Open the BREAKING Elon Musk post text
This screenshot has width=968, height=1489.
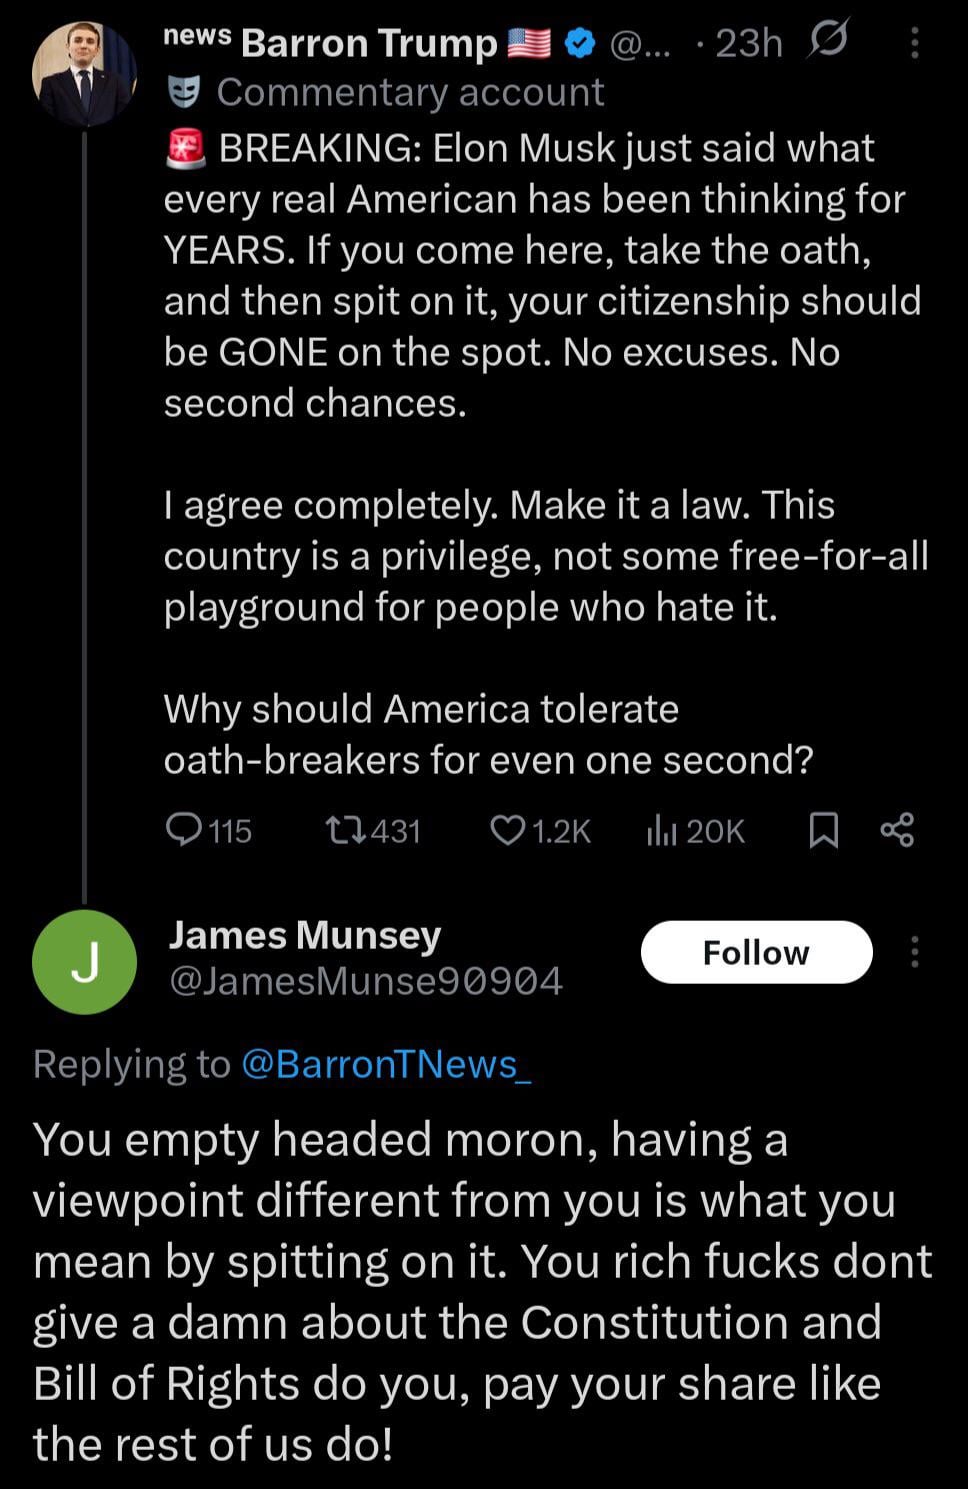click(x=540, y=275)
